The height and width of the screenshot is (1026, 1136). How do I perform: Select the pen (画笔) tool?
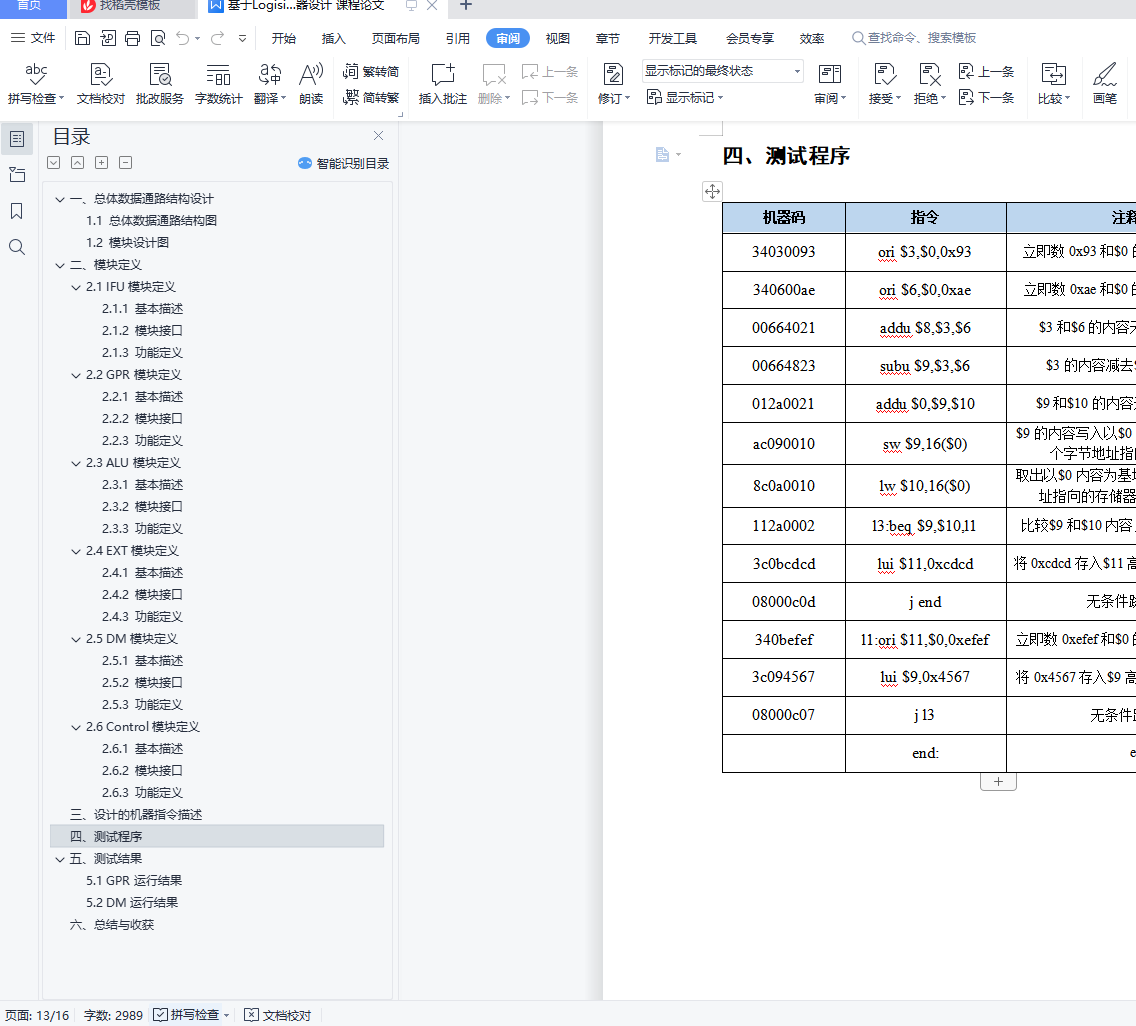(x=1105, y=84)
